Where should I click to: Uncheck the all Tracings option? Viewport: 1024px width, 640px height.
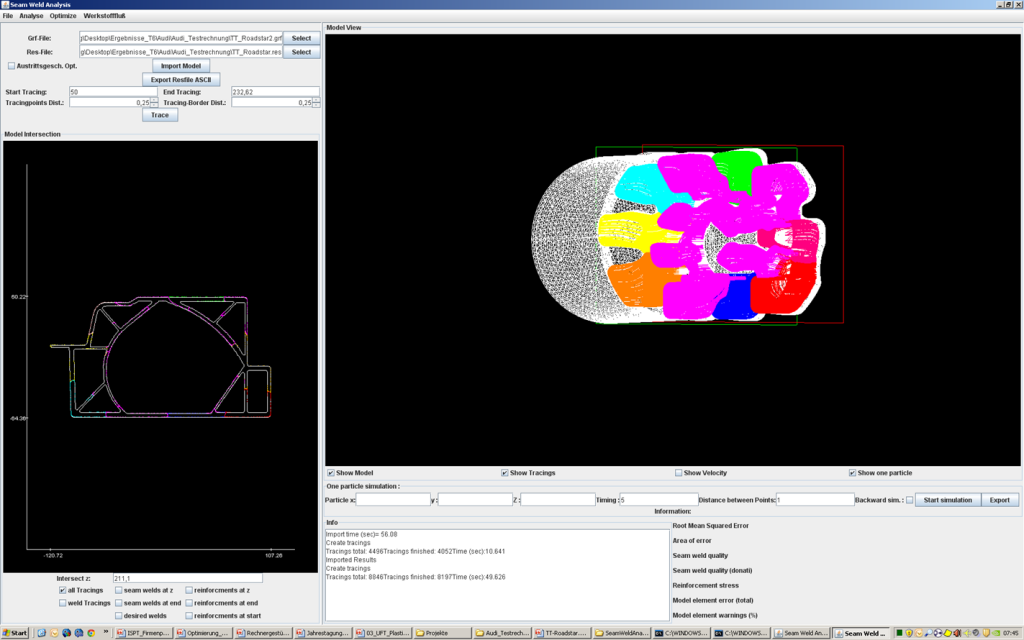62,589
